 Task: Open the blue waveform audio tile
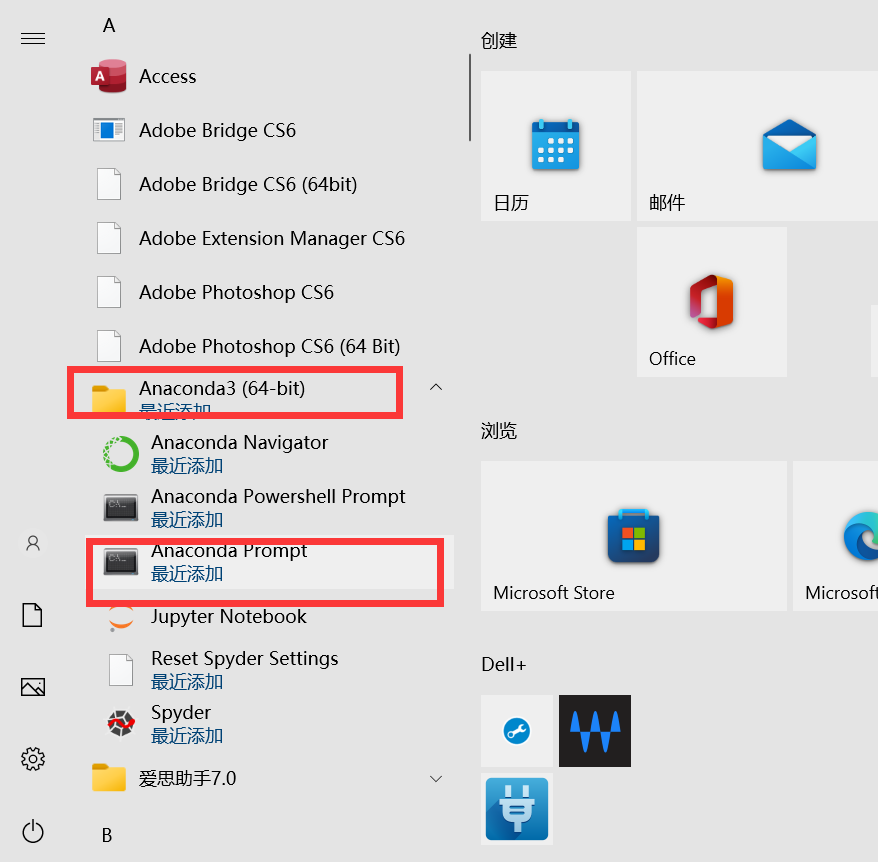[595, 731]
